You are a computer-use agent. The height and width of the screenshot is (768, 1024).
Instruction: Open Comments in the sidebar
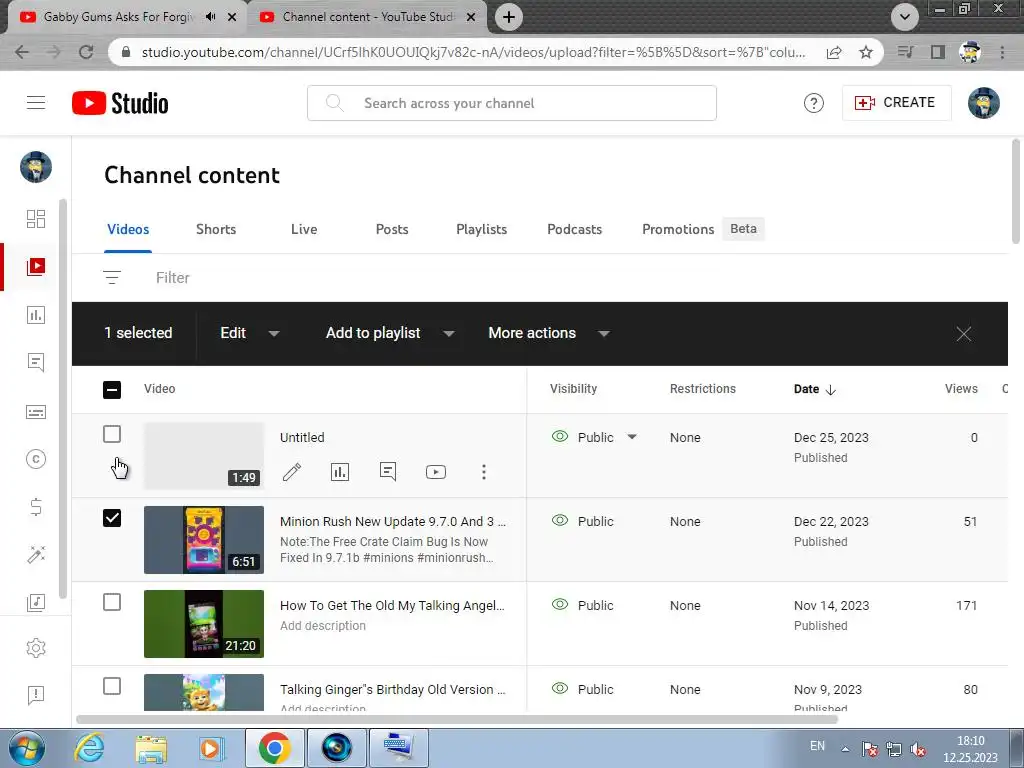(x=36, y=362)
